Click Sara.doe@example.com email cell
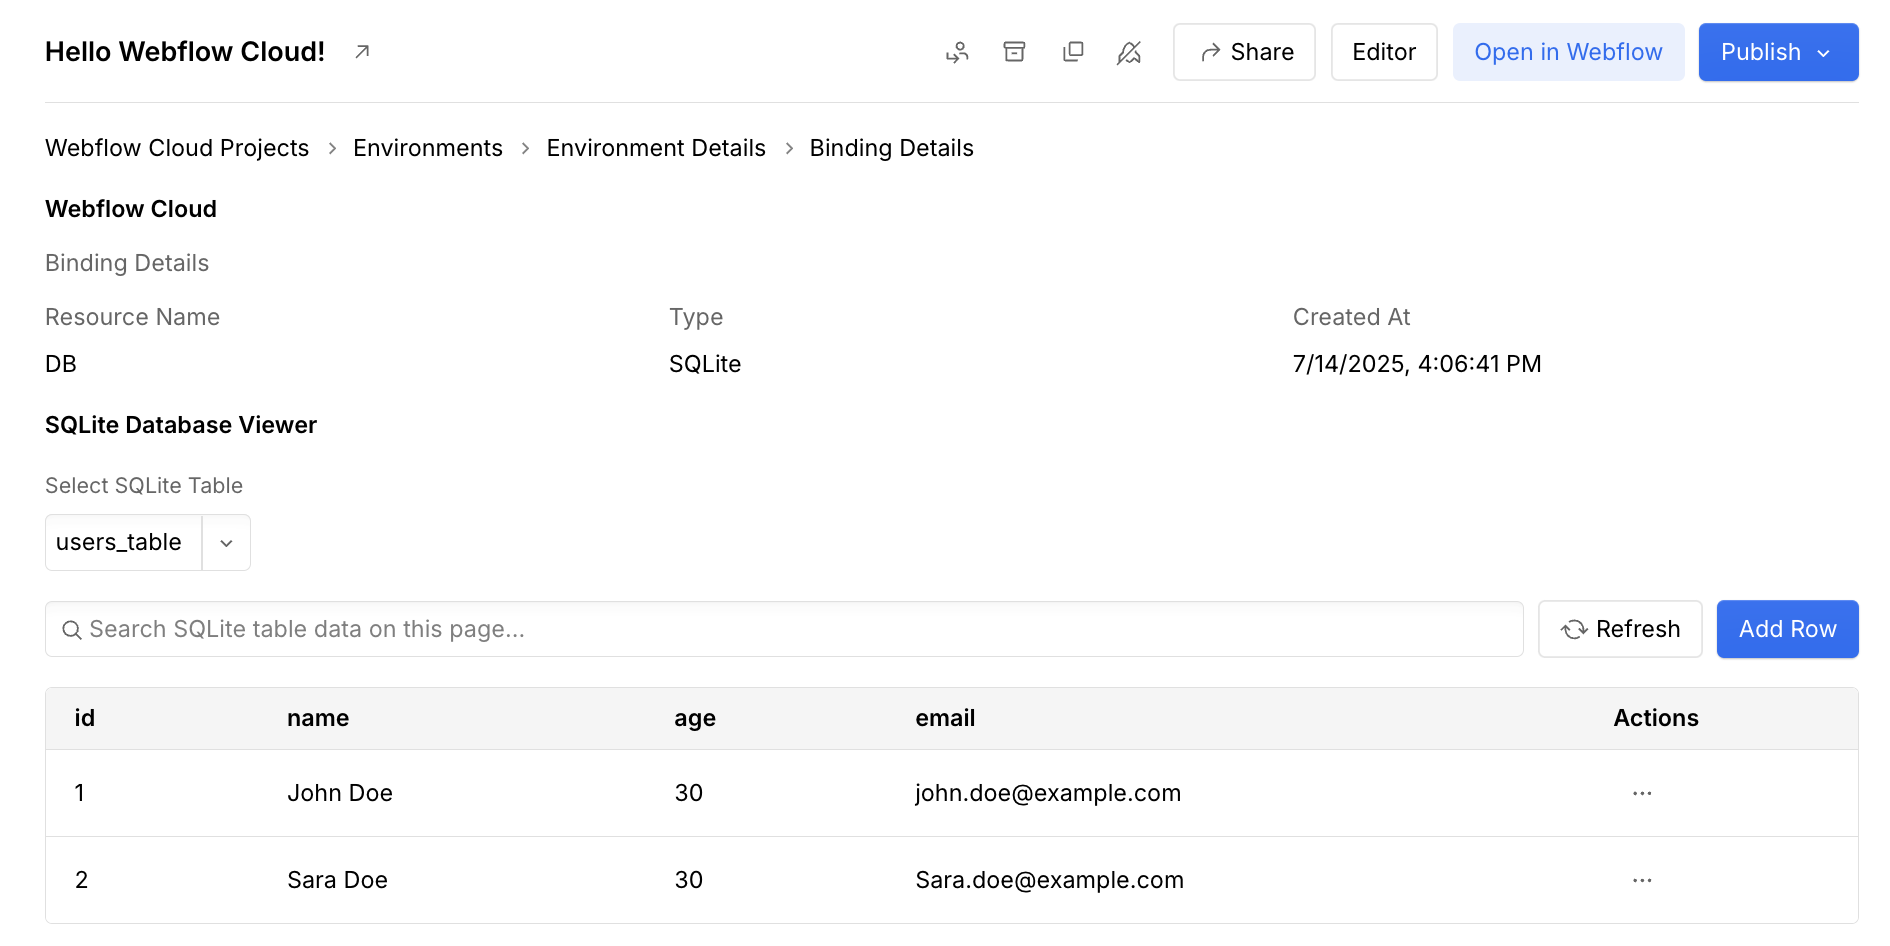This screenshot has width=1890, height=946. click(1049, 880)
